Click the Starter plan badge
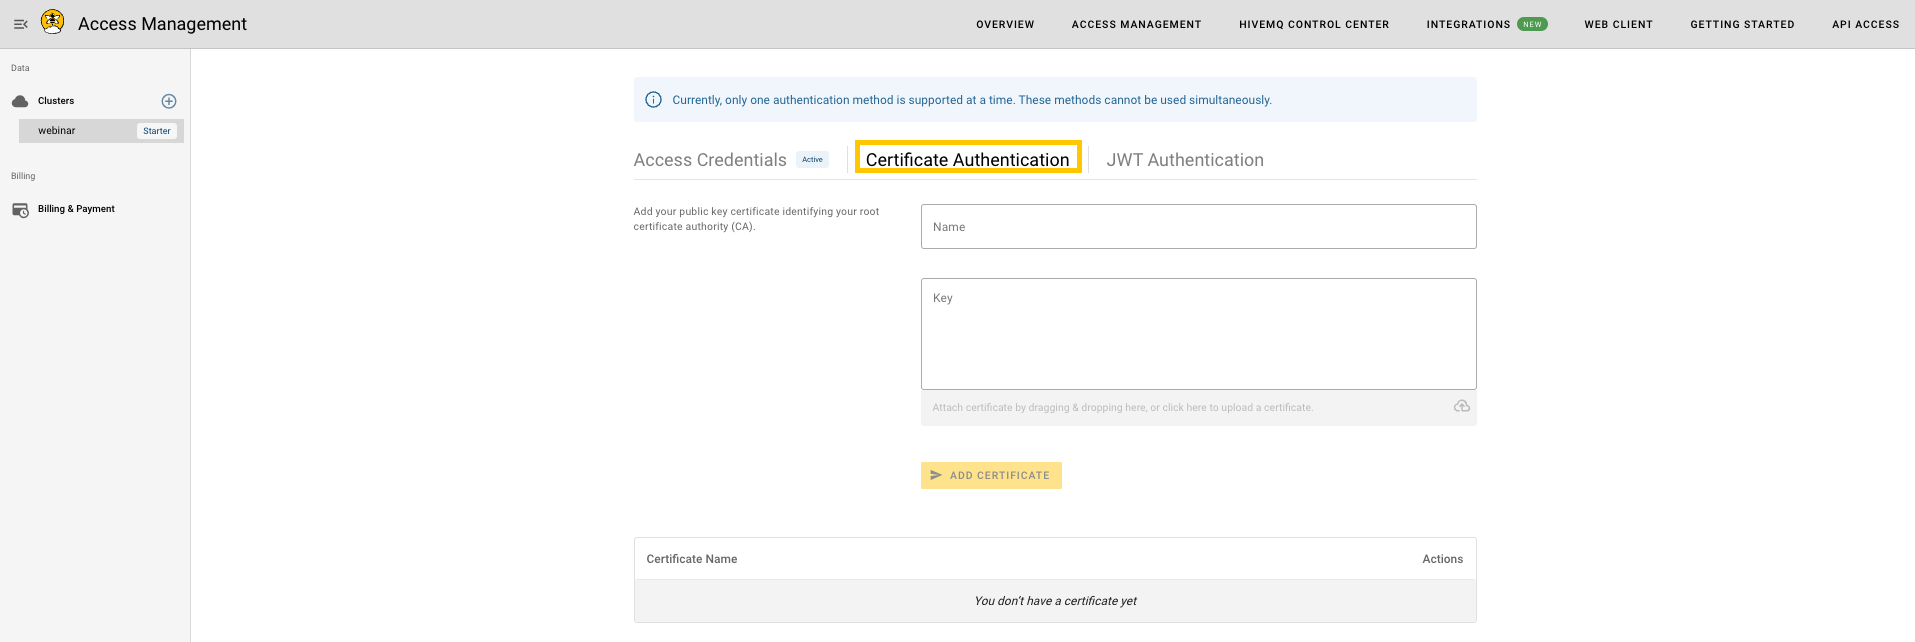 (157, 131)
